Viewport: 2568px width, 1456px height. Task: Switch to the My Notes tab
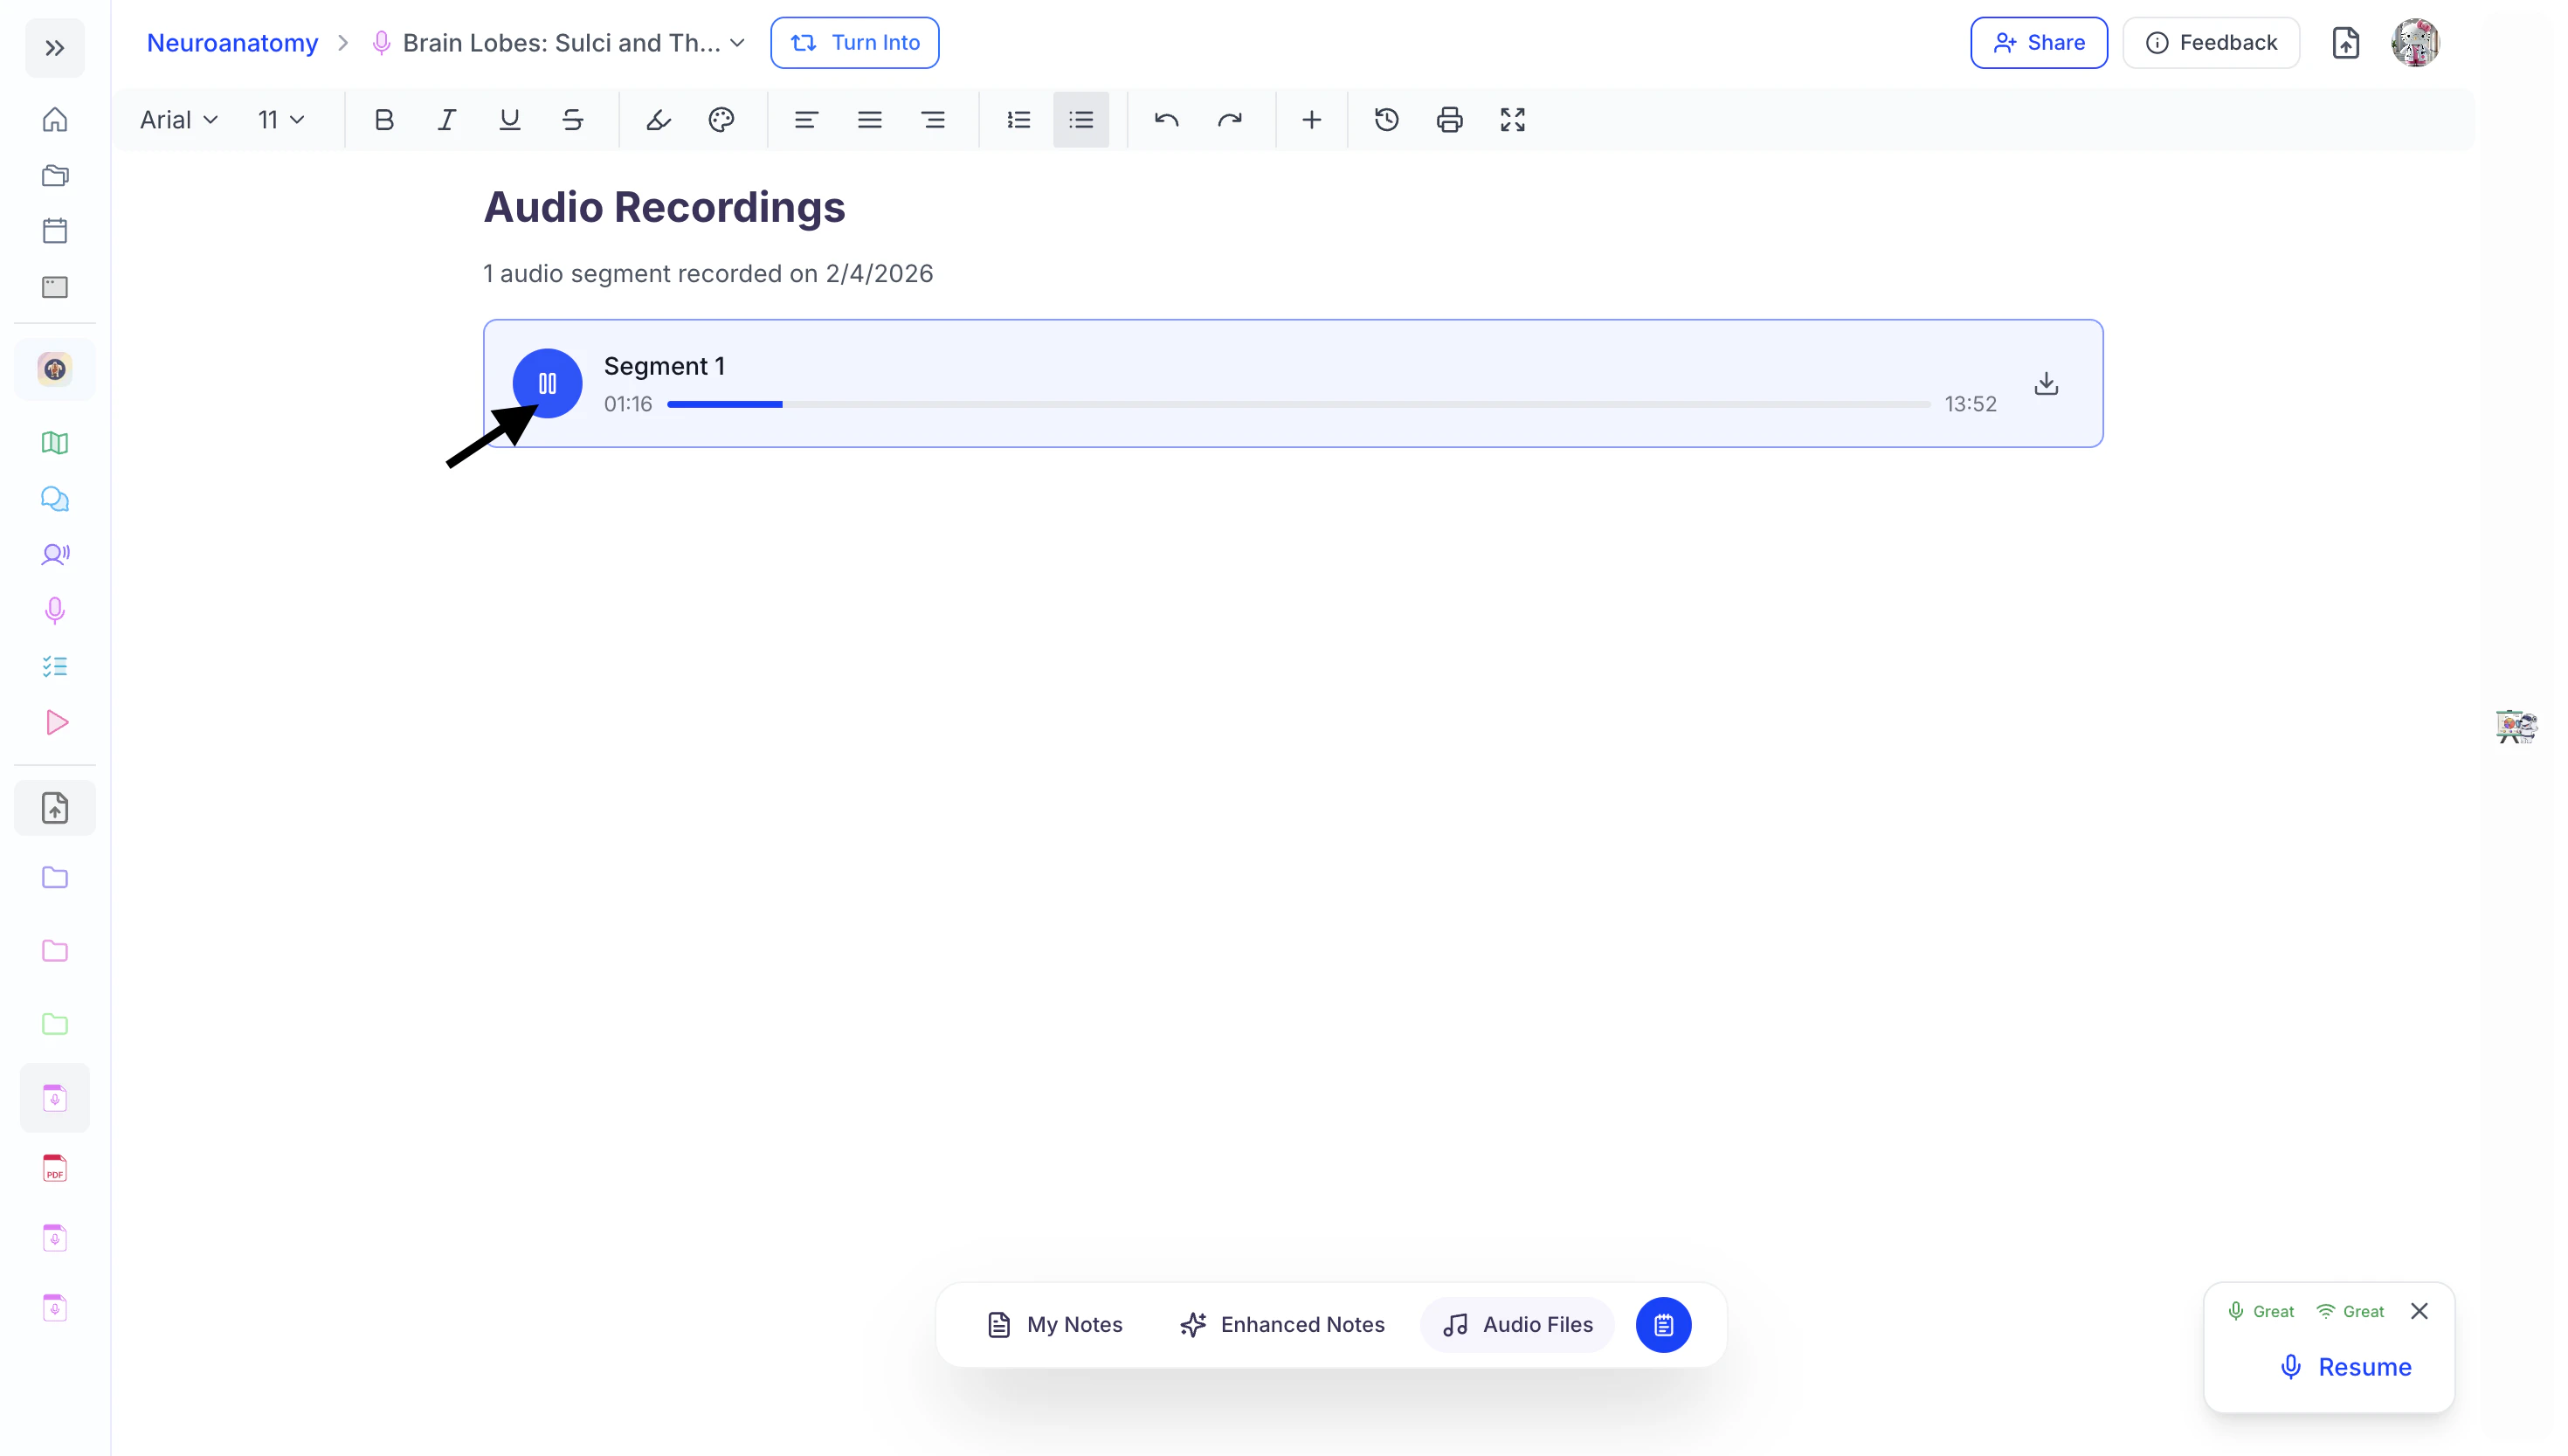(1055, 1324)
